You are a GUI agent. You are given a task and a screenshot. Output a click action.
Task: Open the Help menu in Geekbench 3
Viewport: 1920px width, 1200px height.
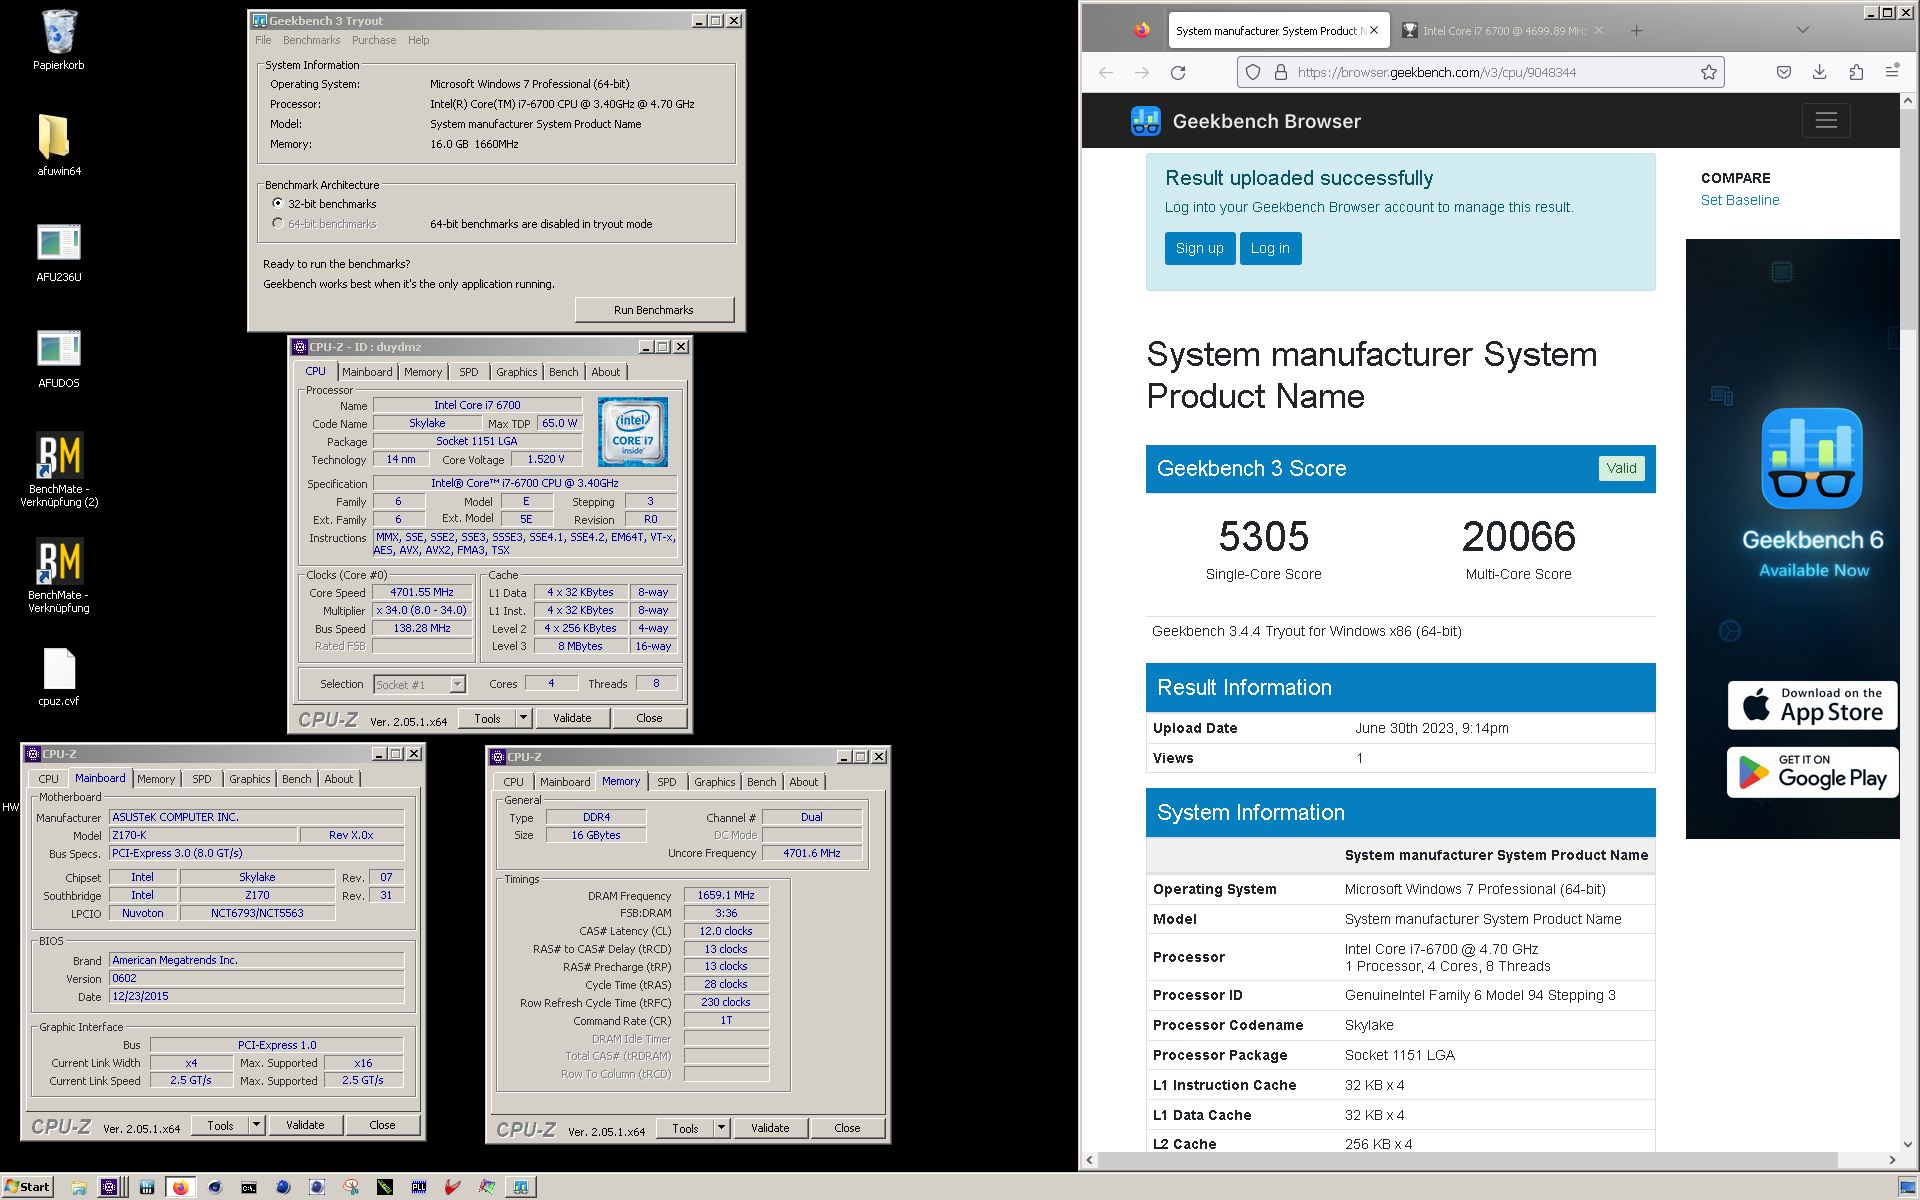418,40
